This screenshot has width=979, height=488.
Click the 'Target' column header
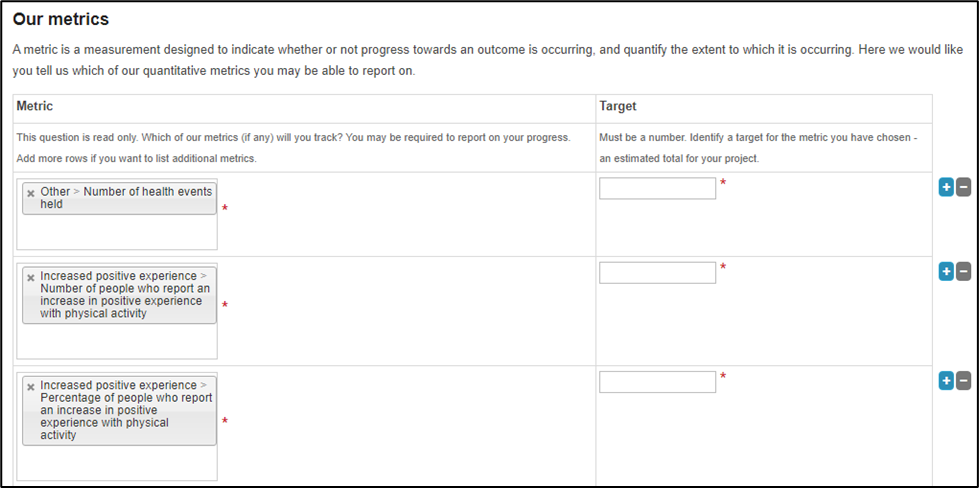[x=618, y=106]
